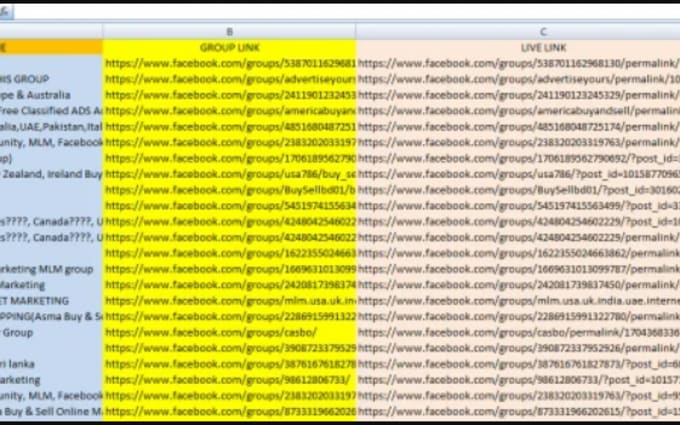The width and height of the screenshot is (680, 425).
Task: Click the fx insert function icon
Action: 5,12
